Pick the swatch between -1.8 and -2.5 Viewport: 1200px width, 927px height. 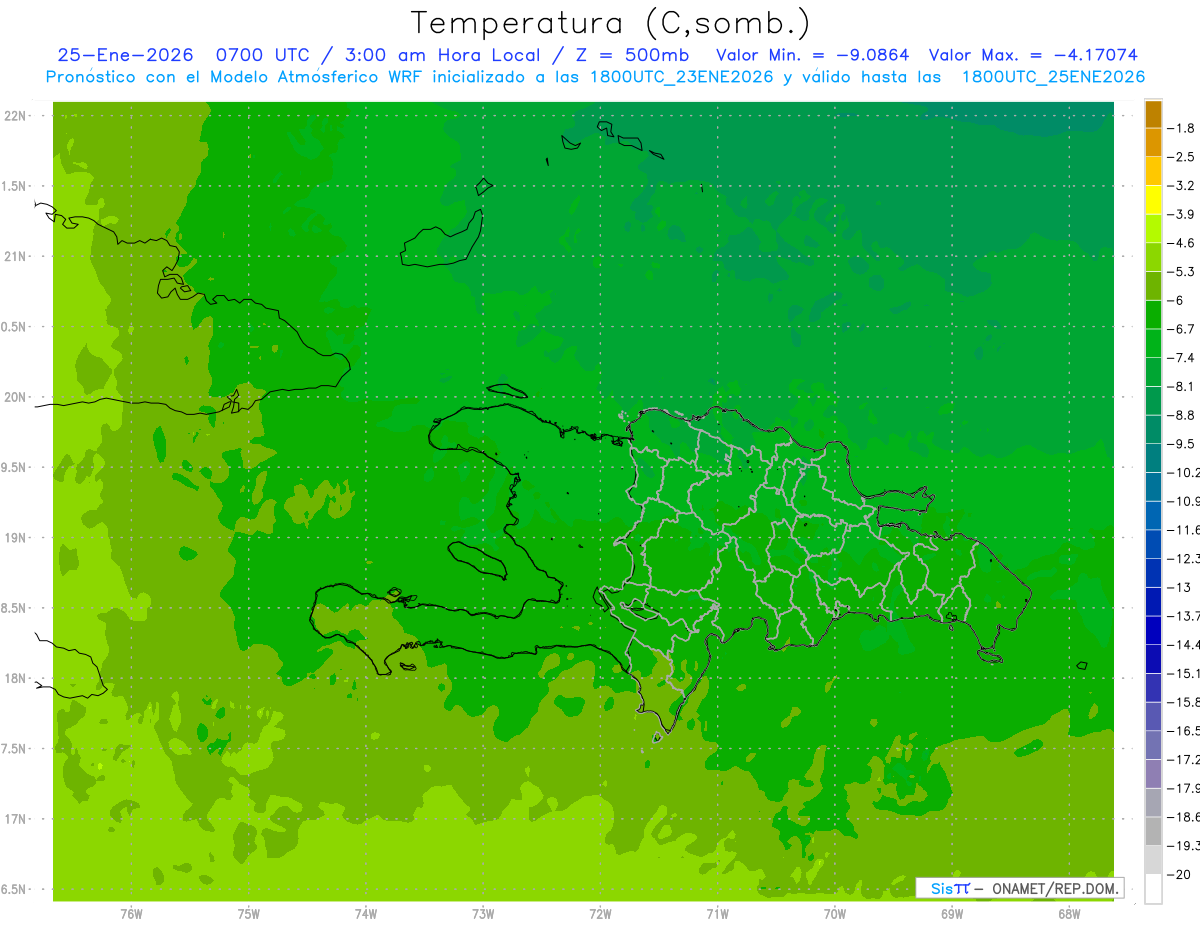[x=1153, y=142]
